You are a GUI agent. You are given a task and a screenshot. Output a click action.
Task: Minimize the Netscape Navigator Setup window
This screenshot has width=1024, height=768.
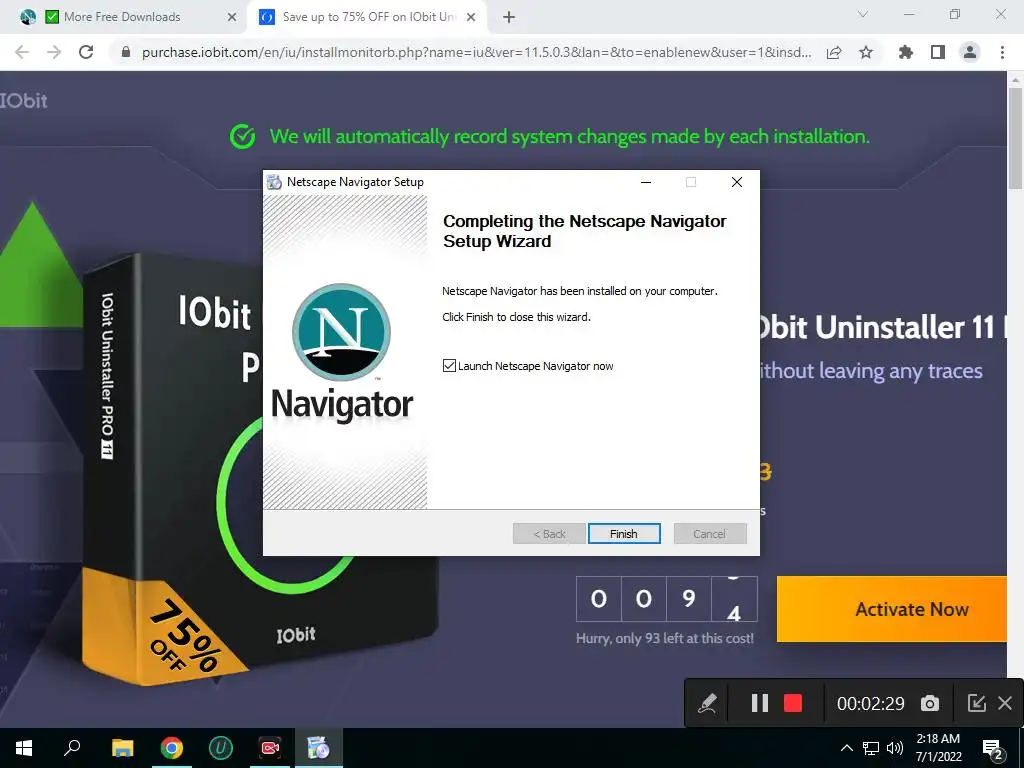[x=646, y=182]
